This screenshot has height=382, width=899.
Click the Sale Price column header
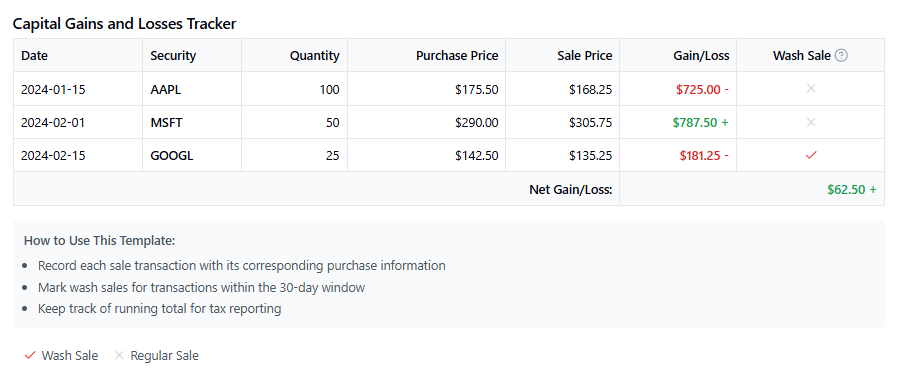pos(562,56)
